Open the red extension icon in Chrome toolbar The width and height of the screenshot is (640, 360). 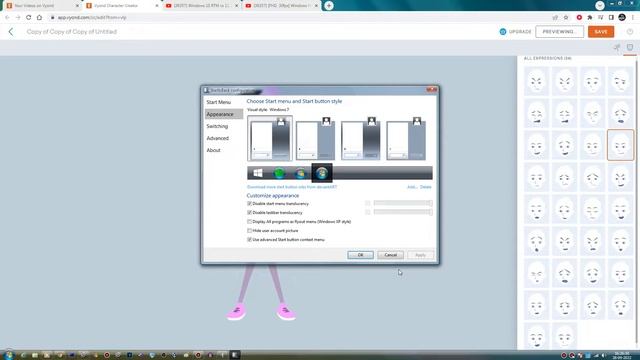point(579,18)
